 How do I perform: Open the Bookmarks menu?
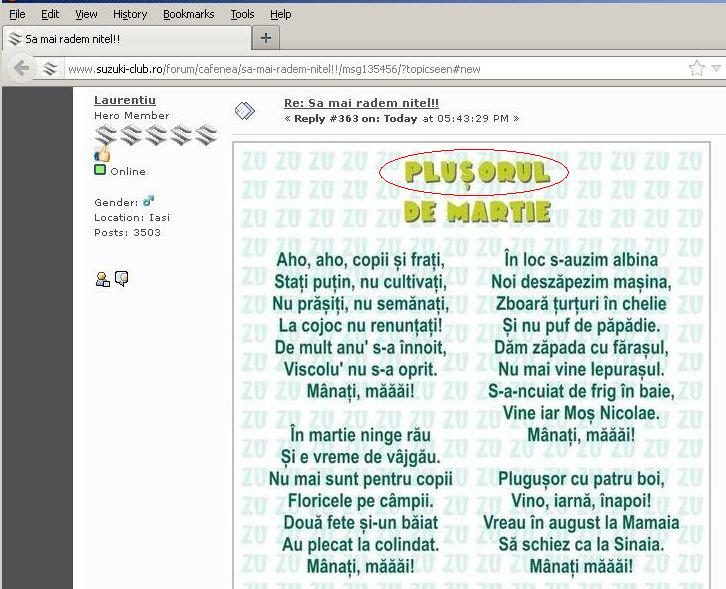(188, 14)
